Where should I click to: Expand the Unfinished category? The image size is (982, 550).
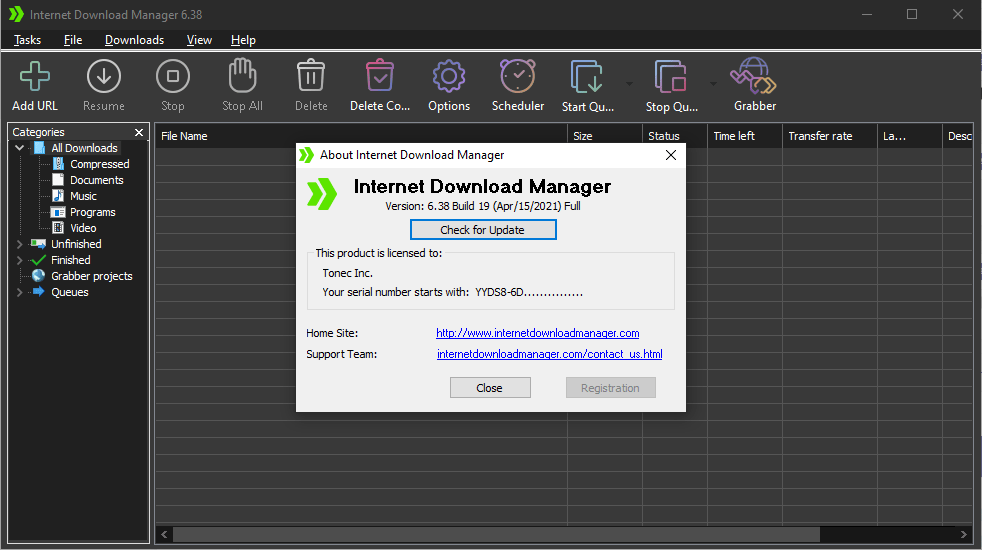pos(19,244)
